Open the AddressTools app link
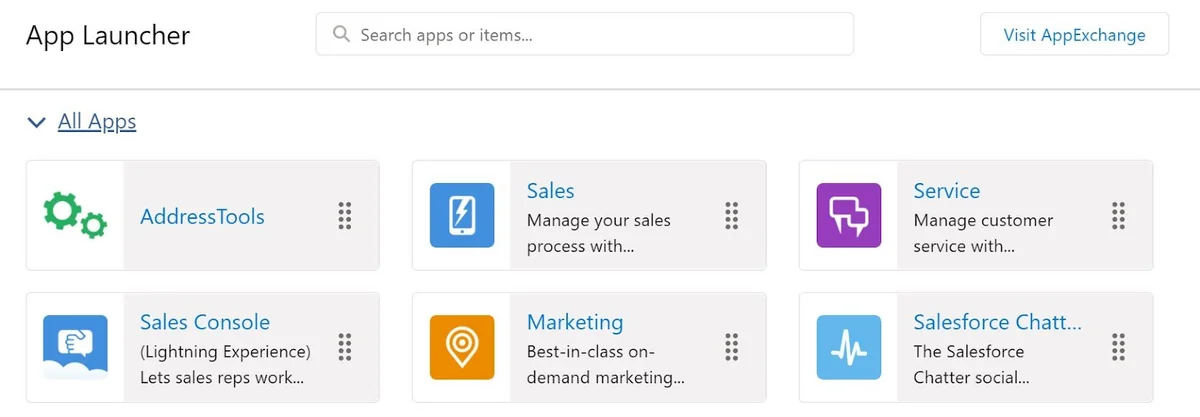 (202, 216)
